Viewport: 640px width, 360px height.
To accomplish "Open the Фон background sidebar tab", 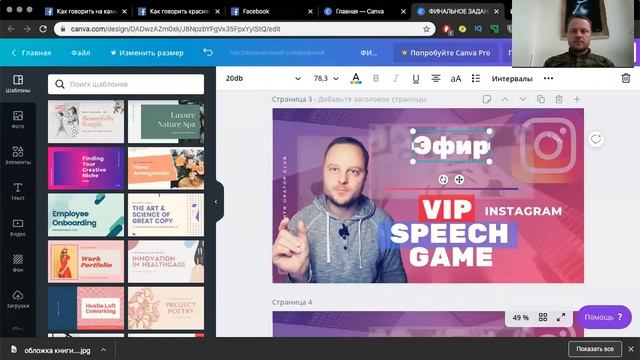I will click(18, 263).
